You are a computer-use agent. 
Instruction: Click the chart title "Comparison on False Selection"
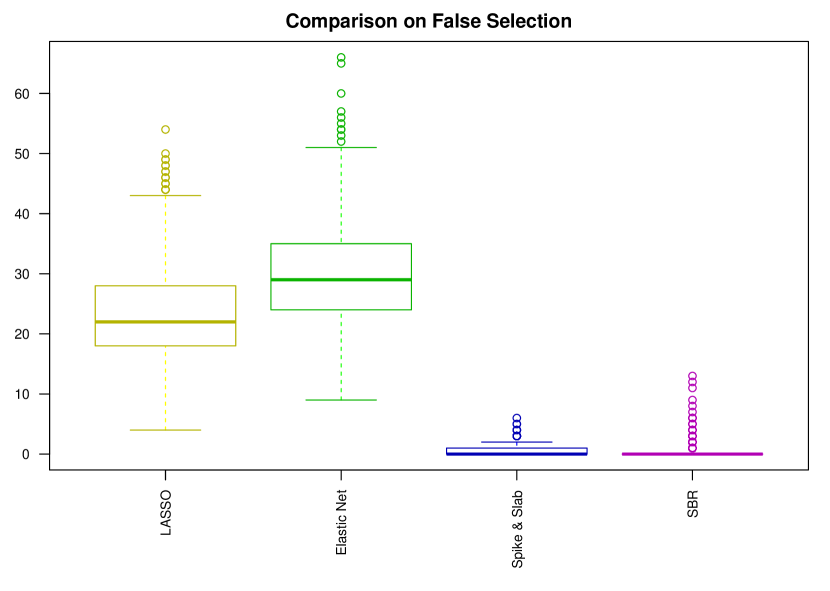point(428,21)
